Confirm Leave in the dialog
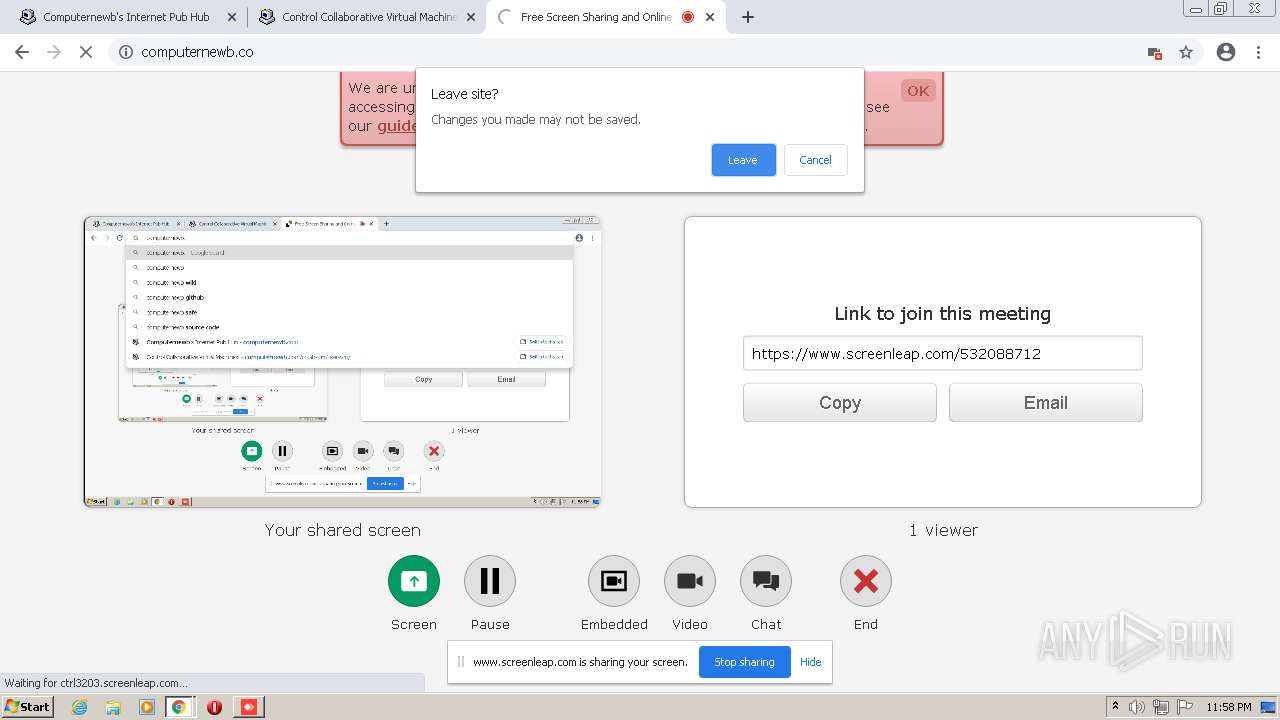The height and width of the screenshot is (720, 1280). click(x=743, y=160)
